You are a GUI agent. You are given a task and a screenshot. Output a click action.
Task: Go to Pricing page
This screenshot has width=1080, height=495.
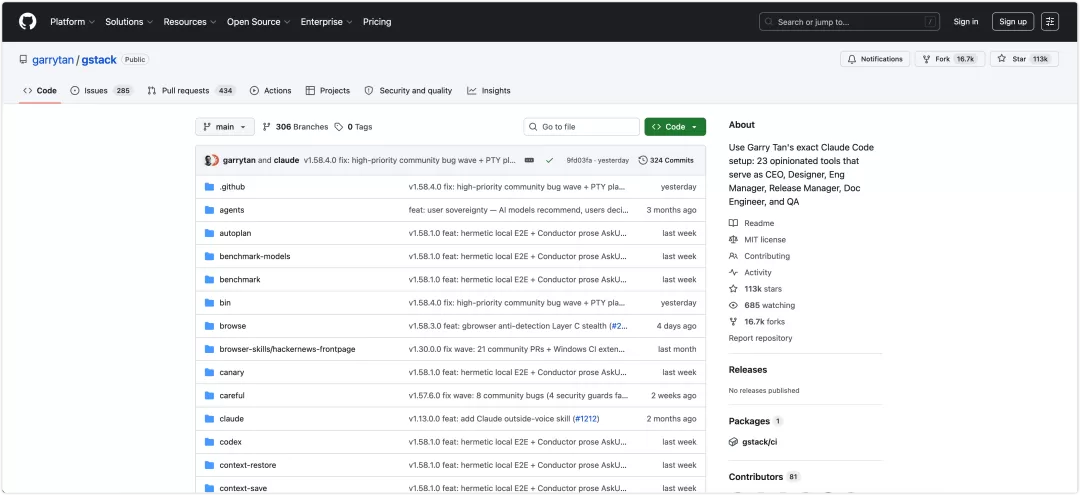click(x=377, y=22)
